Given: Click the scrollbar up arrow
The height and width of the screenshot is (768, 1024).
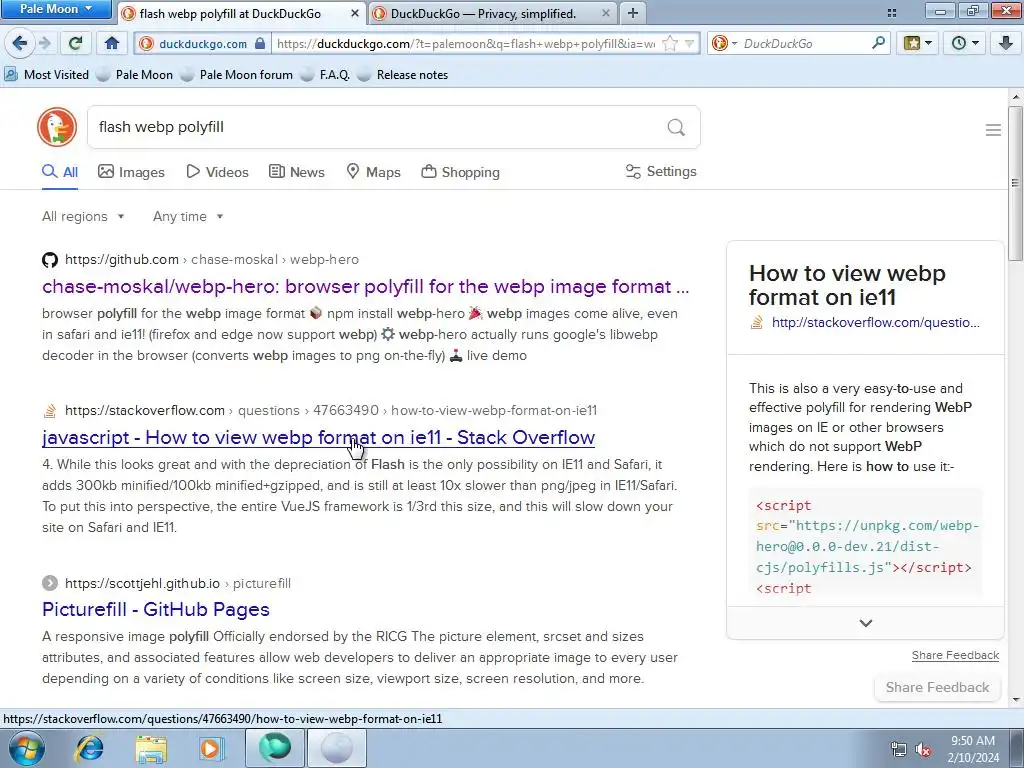Looking at the screenshot, I should point(1016,97).
